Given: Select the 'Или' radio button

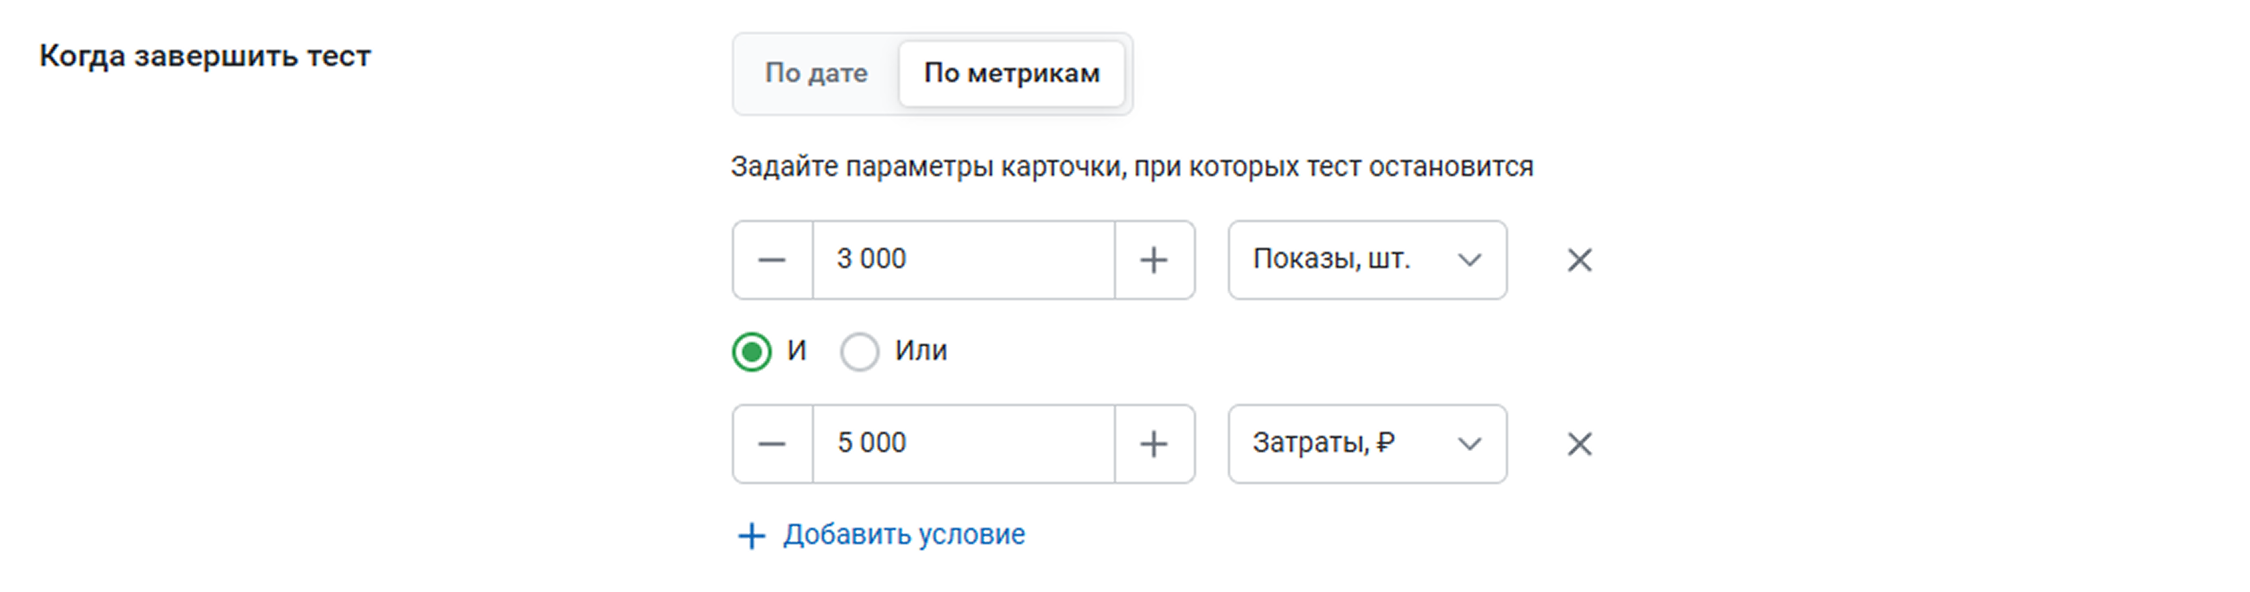Looking at the screenshot, I should coord(859,352).
